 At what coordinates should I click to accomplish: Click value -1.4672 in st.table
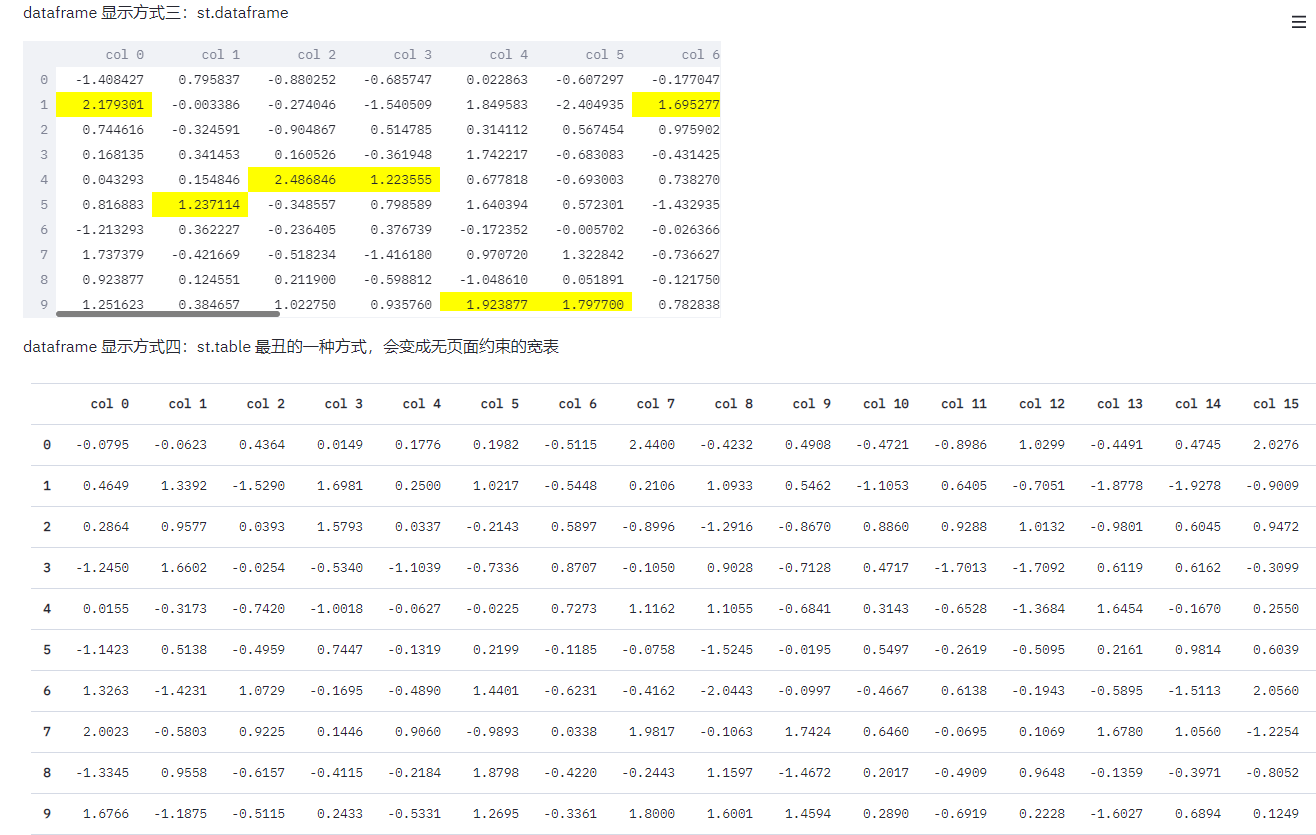804,773
